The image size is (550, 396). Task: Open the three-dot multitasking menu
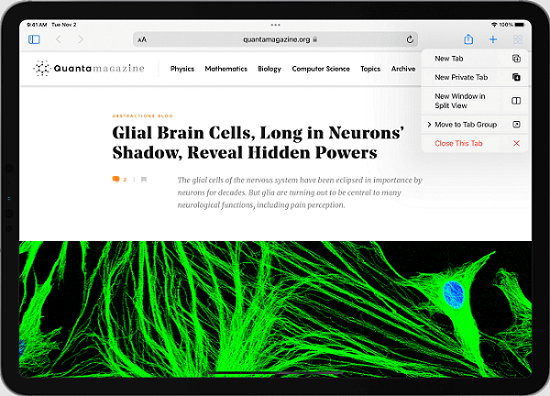[275, 25]
